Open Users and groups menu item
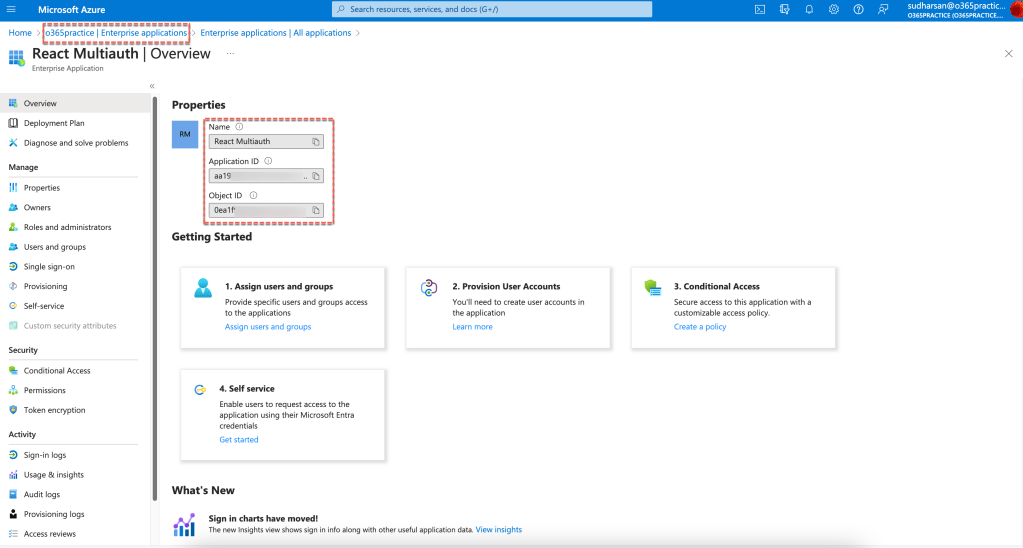 pos(54,247)
